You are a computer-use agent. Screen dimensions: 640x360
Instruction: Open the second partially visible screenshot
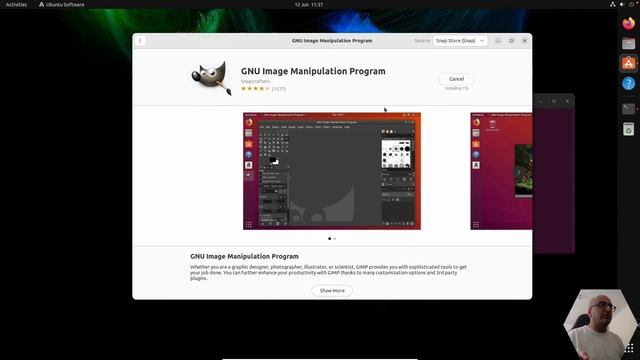(x=501, y=171)
